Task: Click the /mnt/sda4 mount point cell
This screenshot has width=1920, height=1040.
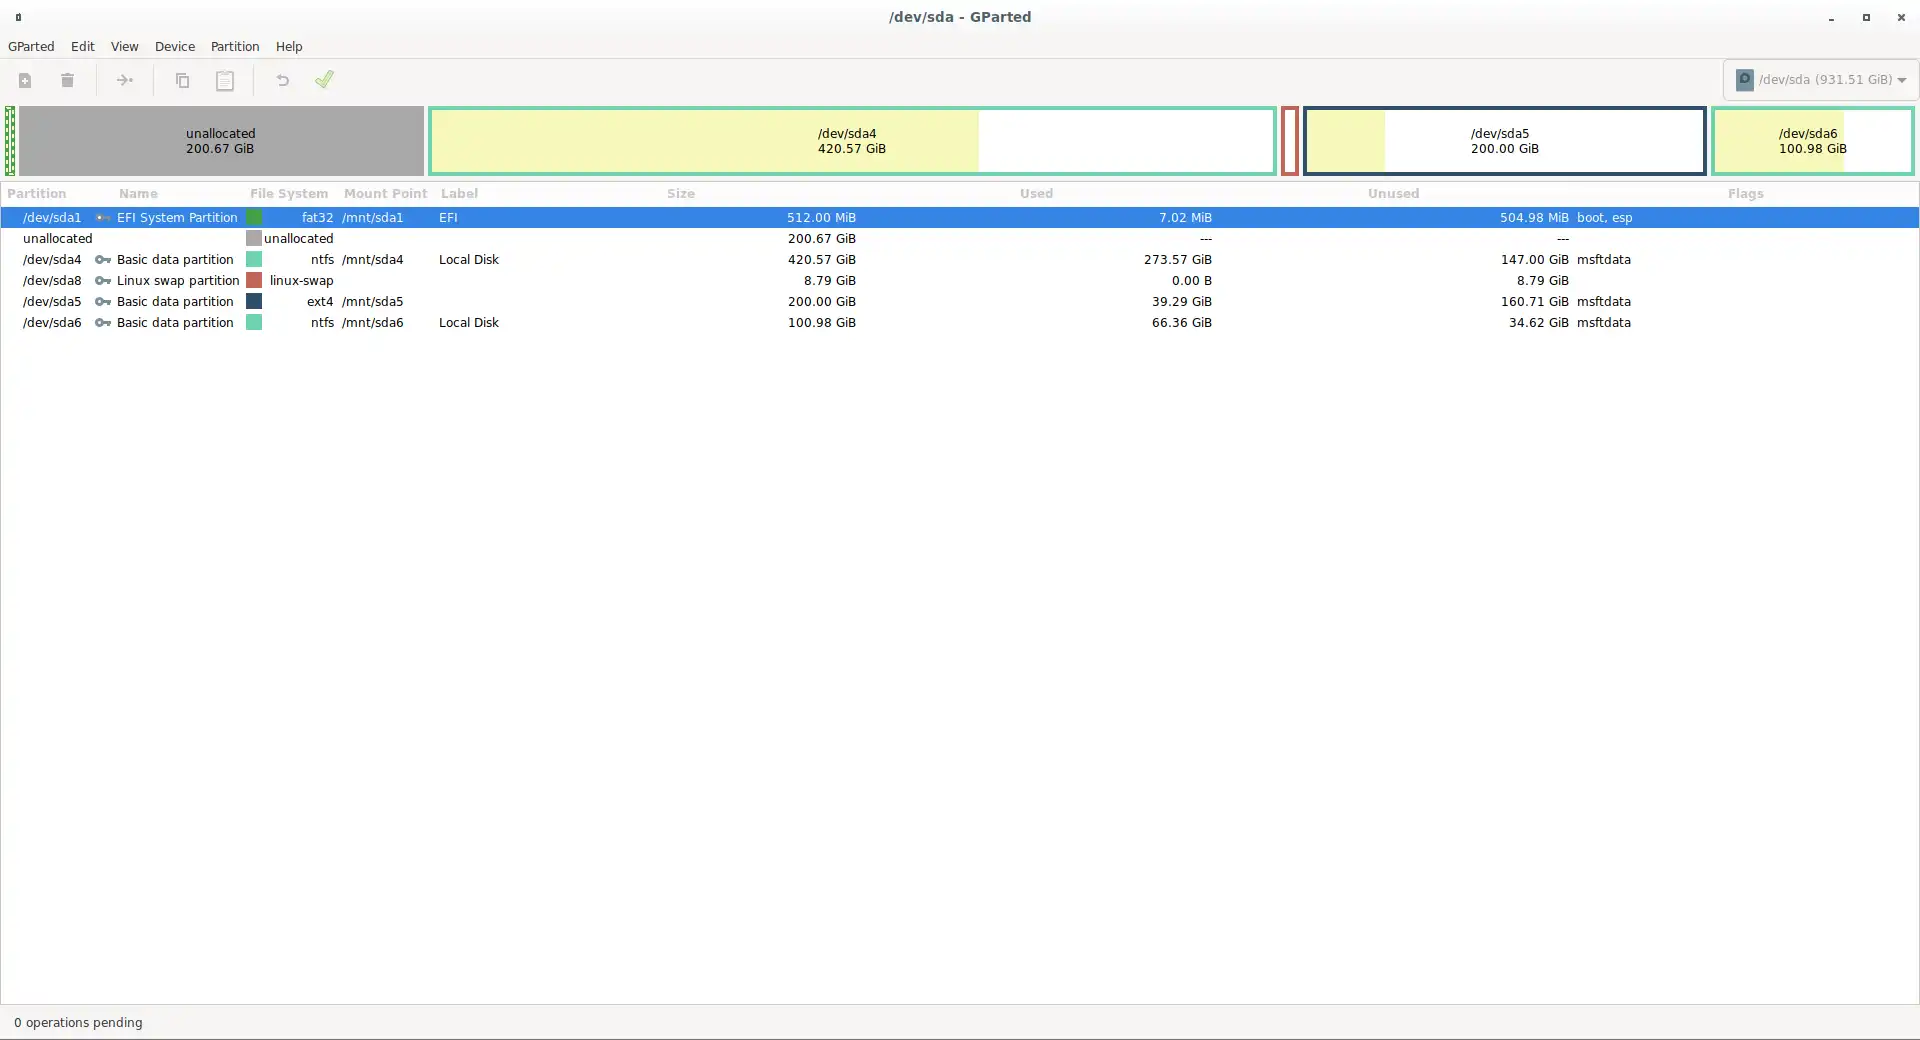Action: click(372, 259)
